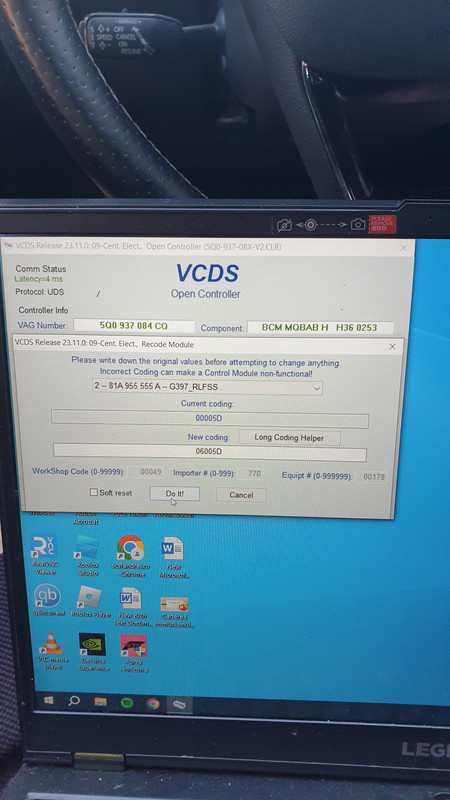Click the New coding field 06005D
Screen dimensions: 450x800
click(x=209, y=452)
